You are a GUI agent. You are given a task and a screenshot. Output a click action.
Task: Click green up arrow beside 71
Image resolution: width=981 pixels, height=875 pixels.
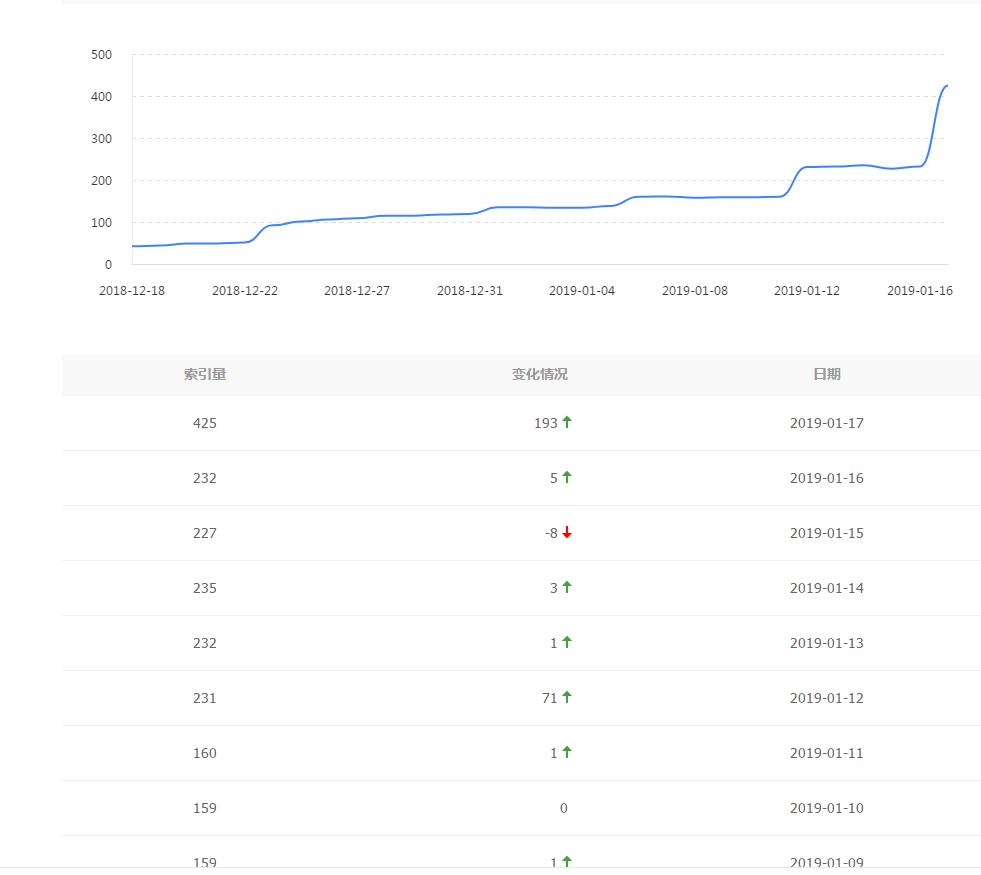click(567, 697)
